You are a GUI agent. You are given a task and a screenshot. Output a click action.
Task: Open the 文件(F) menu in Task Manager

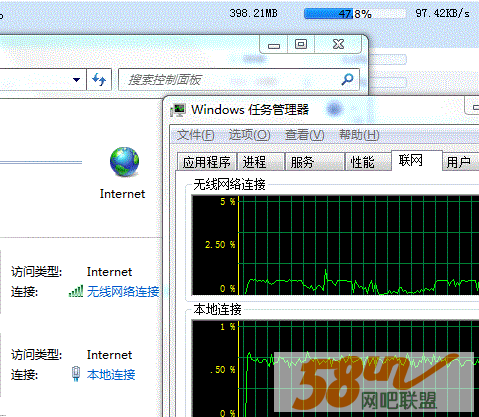195,135
